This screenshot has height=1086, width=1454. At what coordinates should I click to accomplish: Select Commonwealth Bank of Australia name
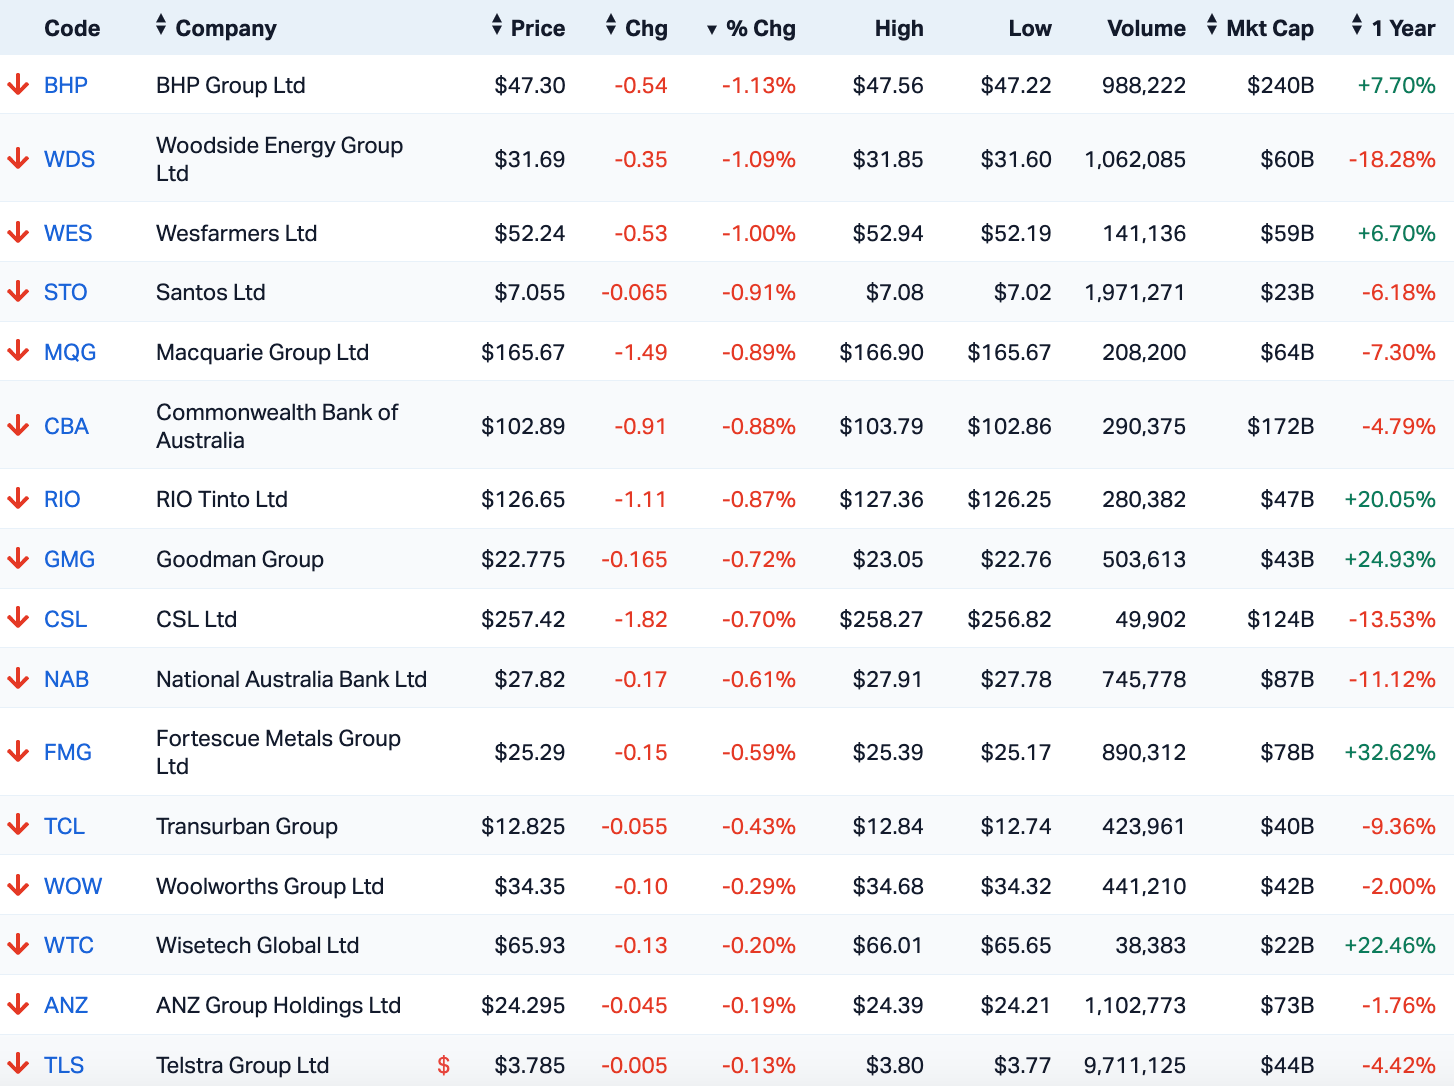[x=277, y=426]
